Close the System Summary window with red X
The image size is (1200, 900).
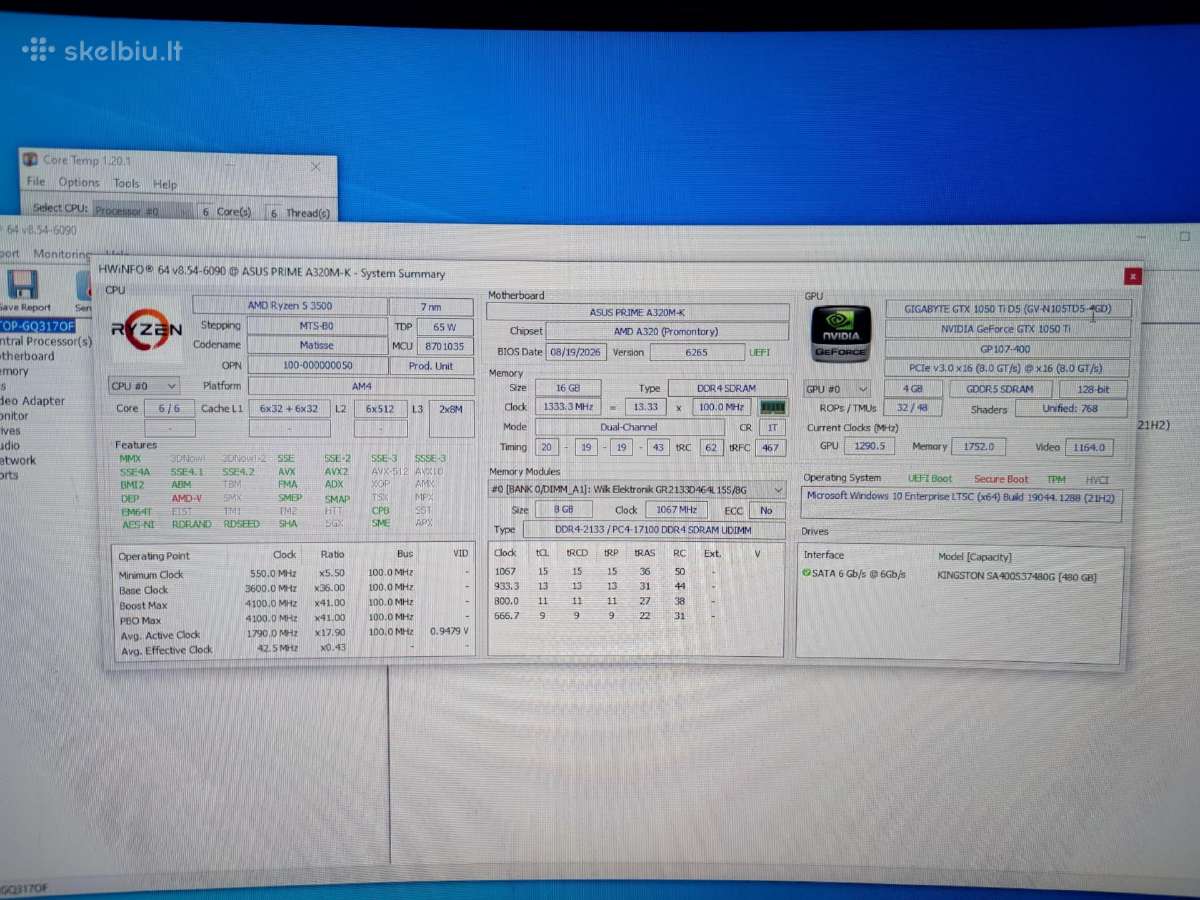click(1132, 276)
